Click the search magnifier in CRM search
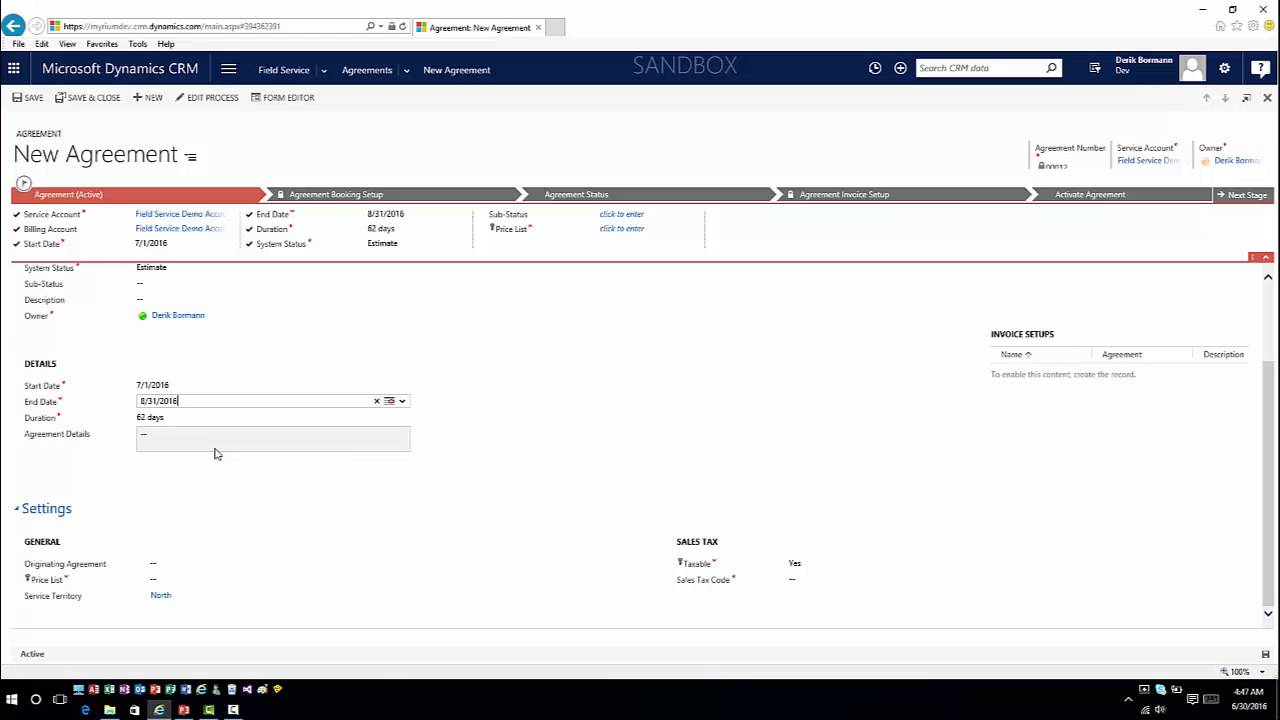 (1051, 68)
